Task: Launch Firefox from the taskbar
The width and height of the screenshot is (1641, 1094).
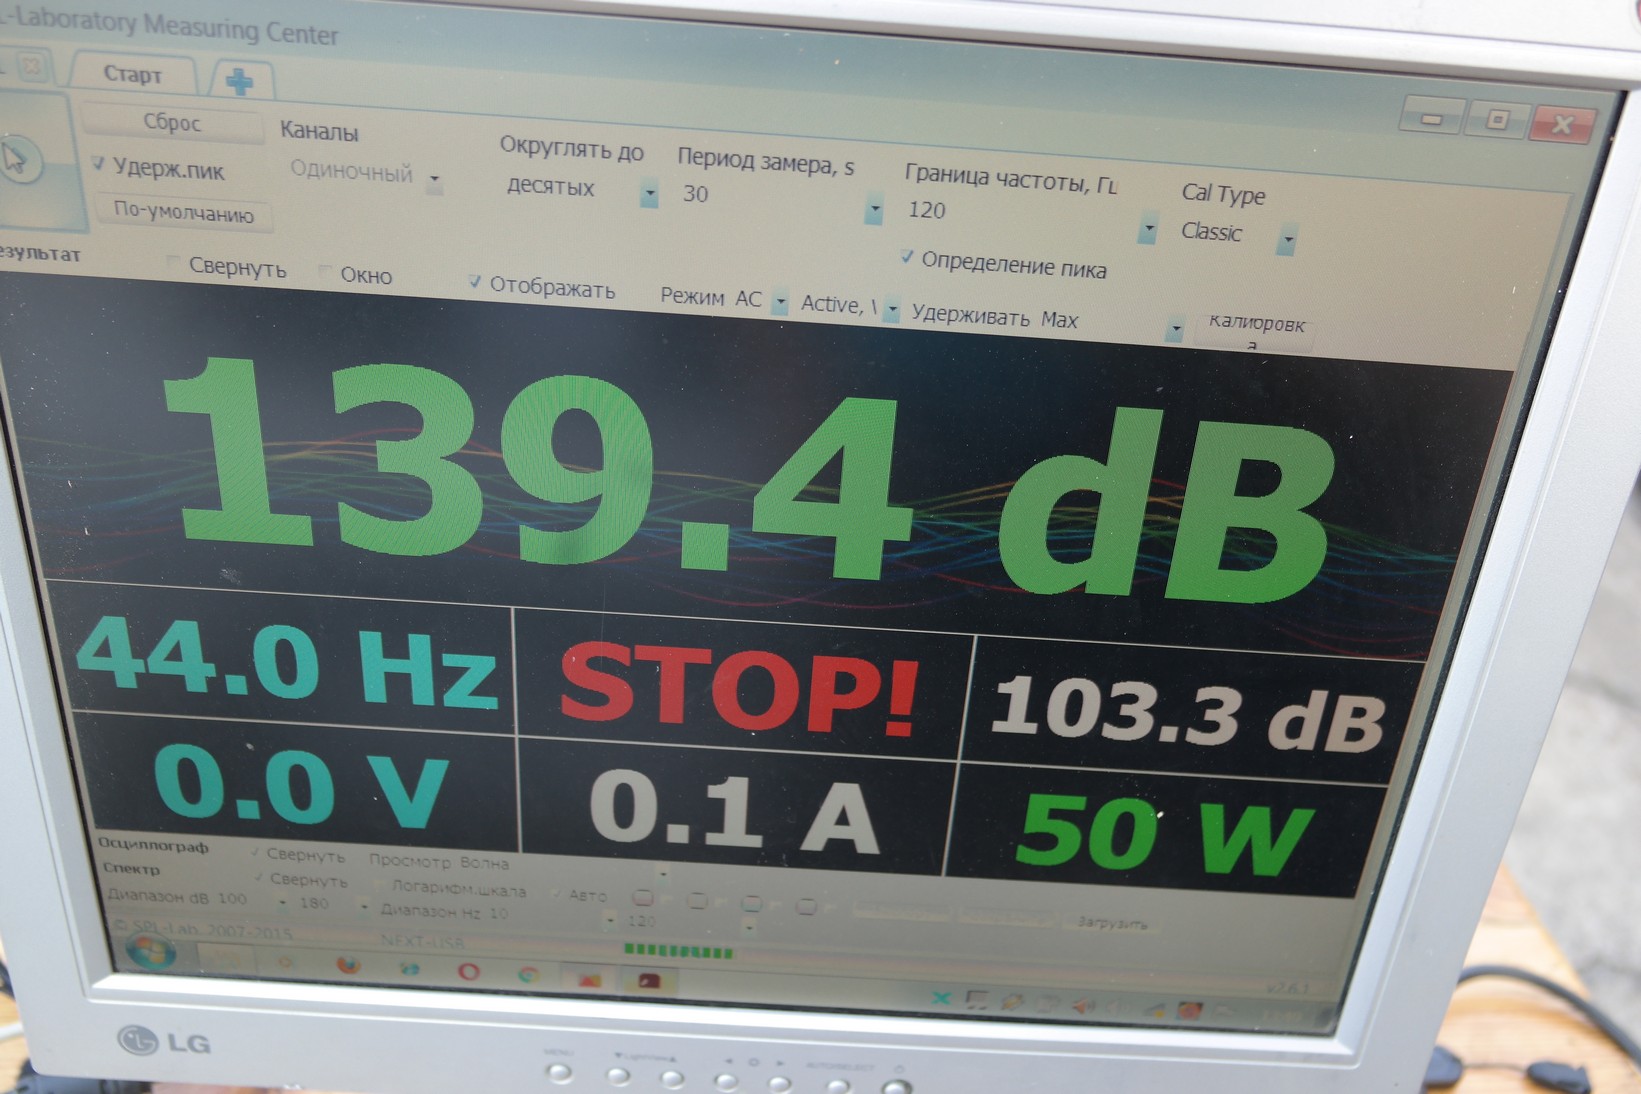Action: [347, 965]
